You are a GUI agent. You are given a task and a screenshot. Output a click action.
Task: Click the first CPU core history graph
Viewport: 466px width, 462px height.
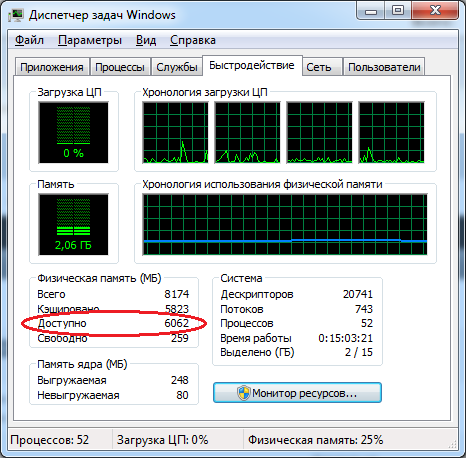coord(175,133)
